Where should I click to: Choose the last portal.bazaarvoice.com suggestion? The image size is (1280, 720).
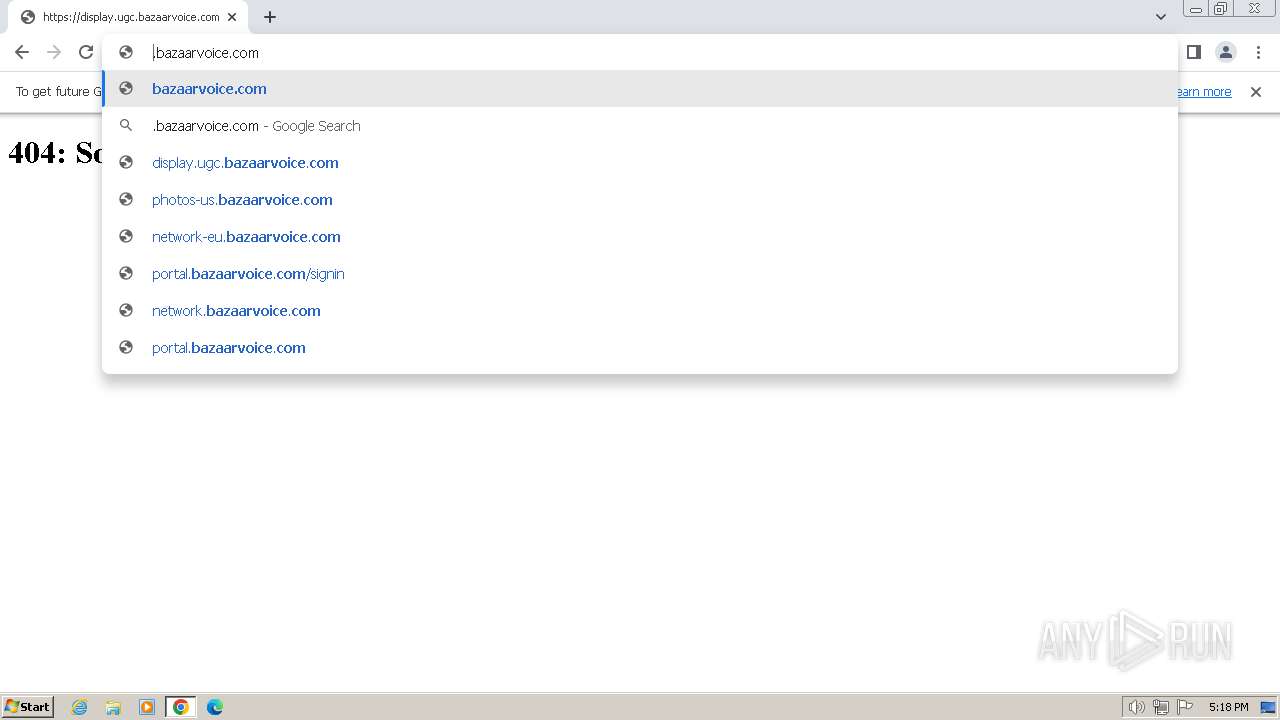click(640, 348)
